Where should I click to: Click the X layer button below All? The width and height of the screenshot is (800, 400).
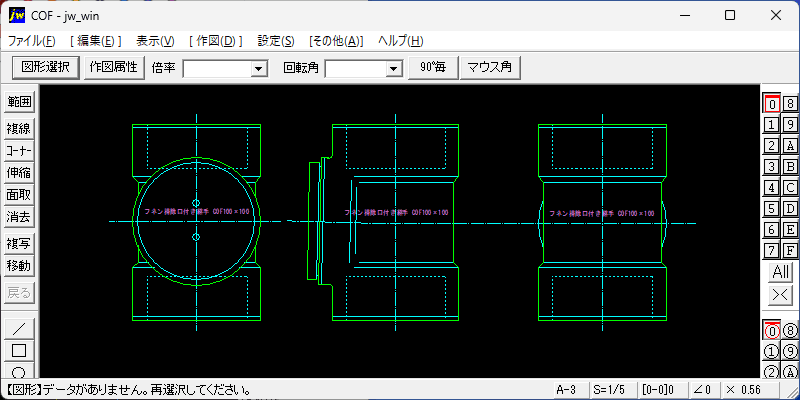[781, 295]
